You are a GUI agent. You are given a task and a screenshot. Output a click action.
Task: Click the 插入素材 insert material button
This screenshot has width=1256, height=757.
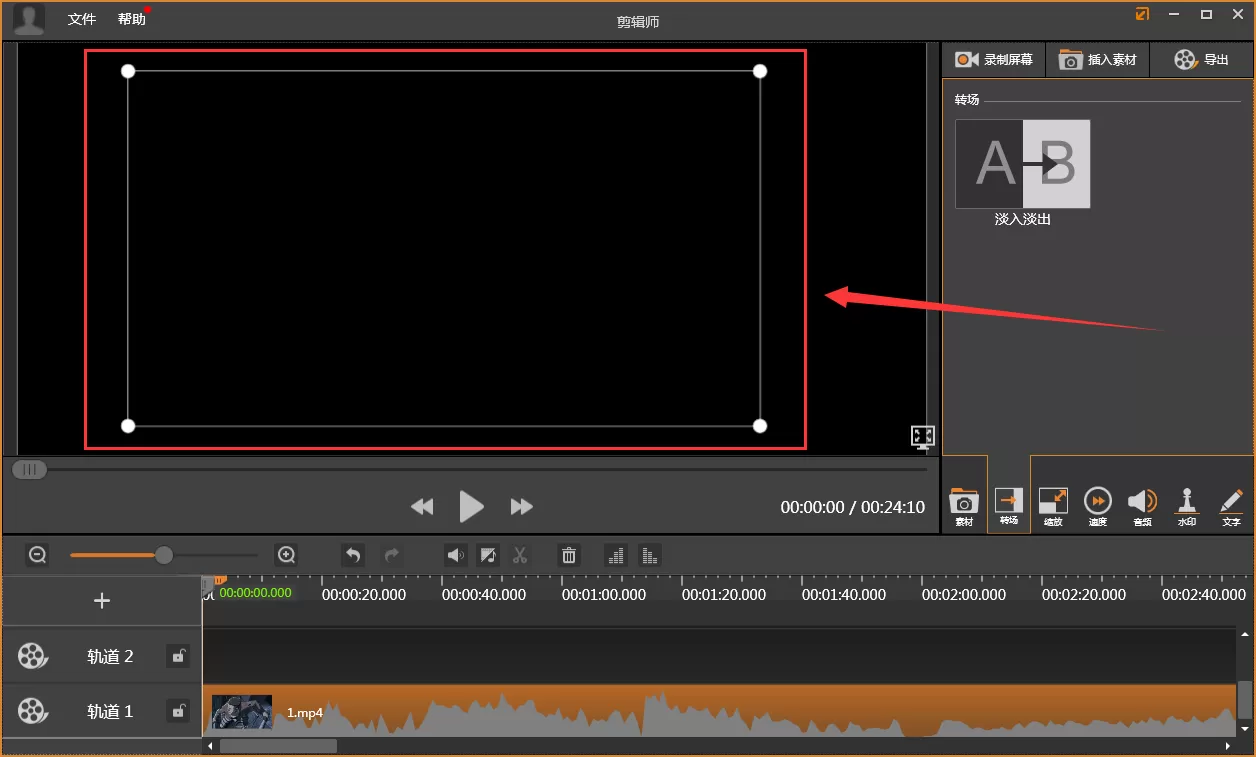1098,60
